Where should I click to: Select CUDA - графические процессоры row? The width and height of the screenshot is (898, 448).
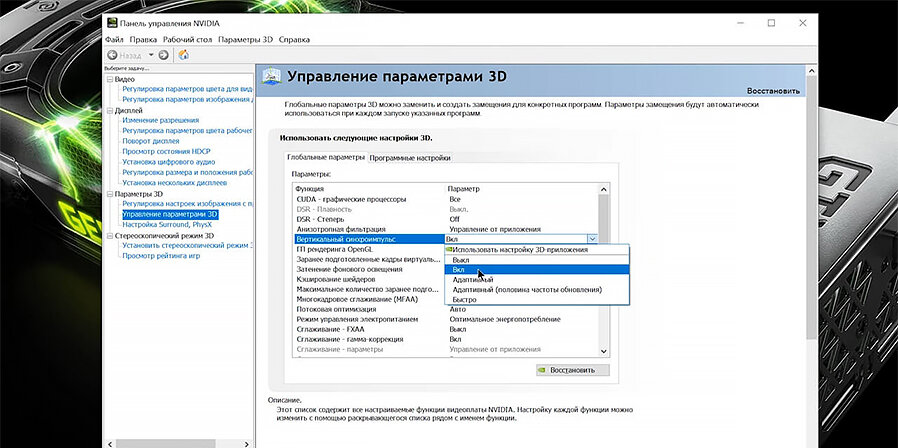coord(446,199)
